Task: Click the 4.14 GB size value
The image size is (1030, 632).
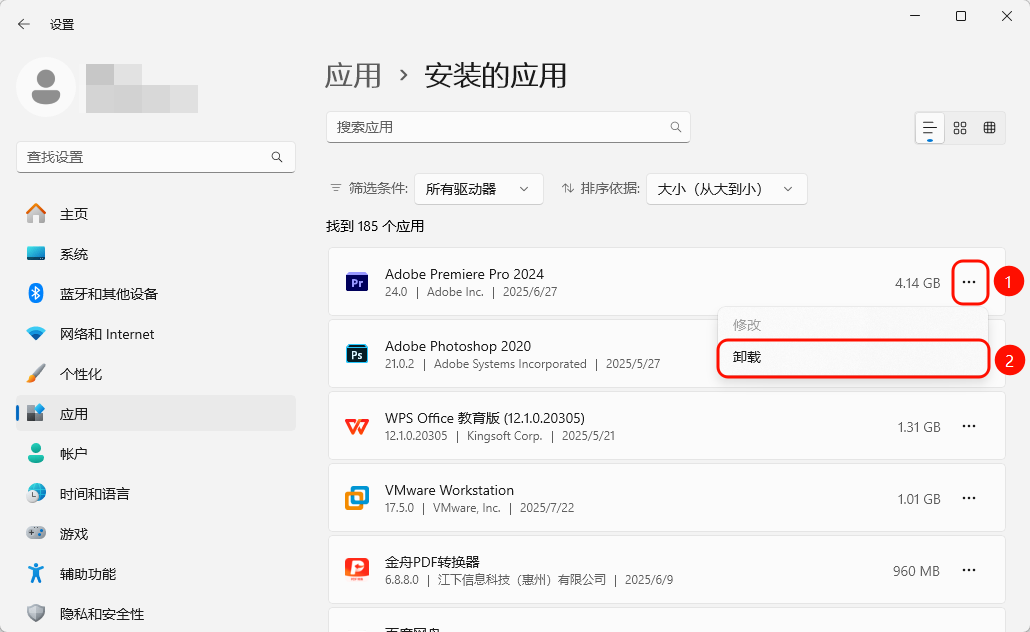Action: pyautogui.click(x=918, y=283)
